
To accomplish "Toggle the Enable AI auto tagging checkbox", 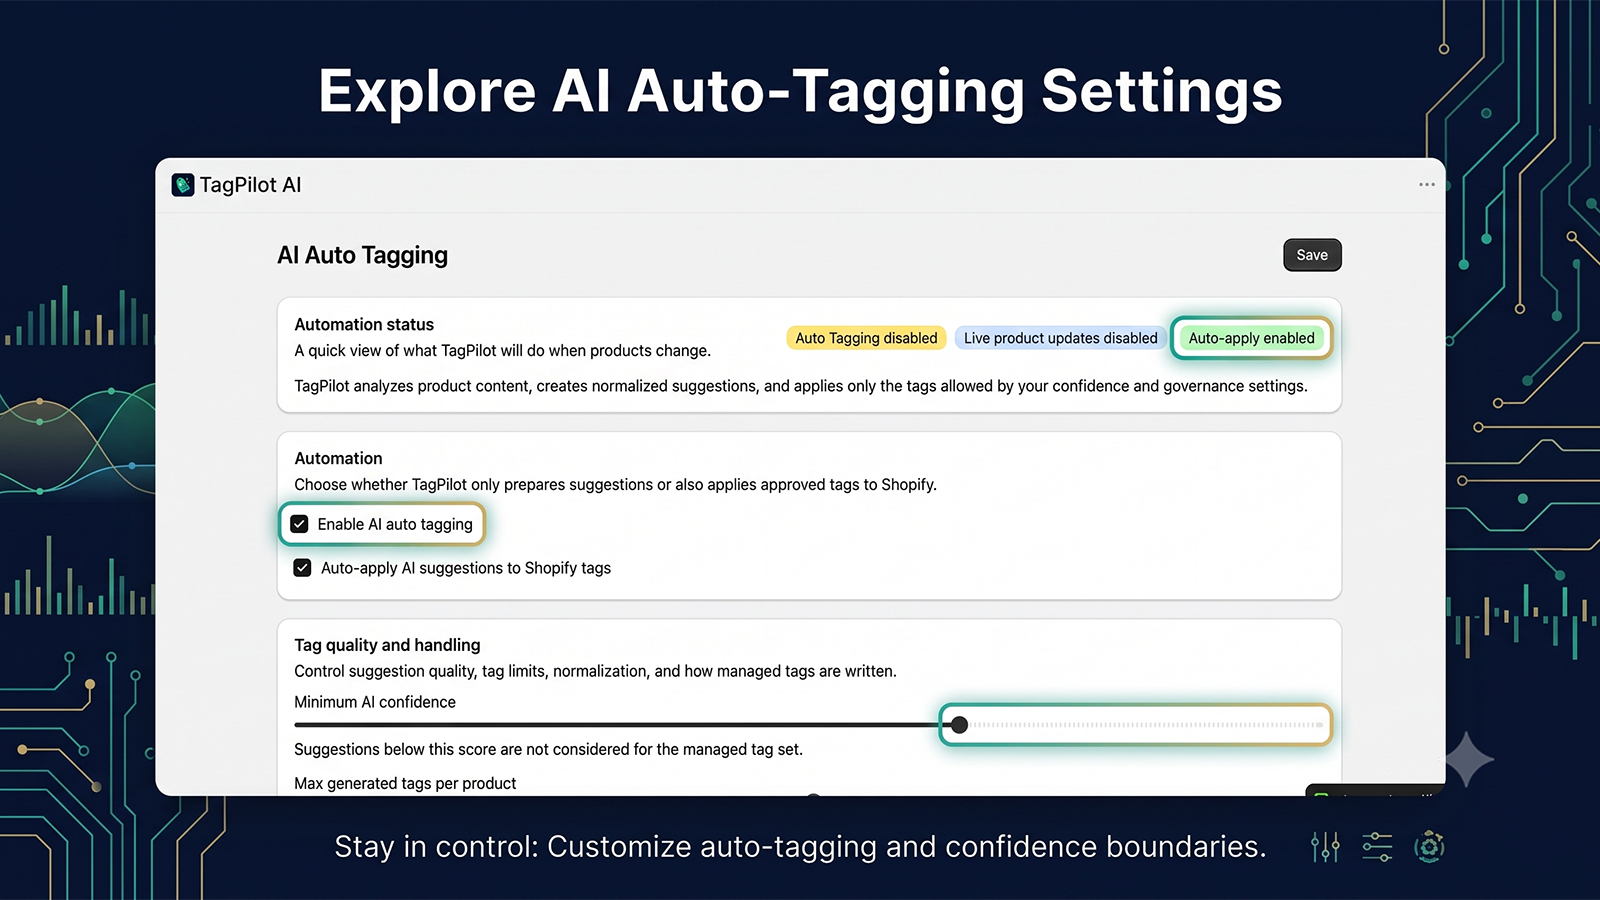I will pyautogui.click(x=300, y=524).
